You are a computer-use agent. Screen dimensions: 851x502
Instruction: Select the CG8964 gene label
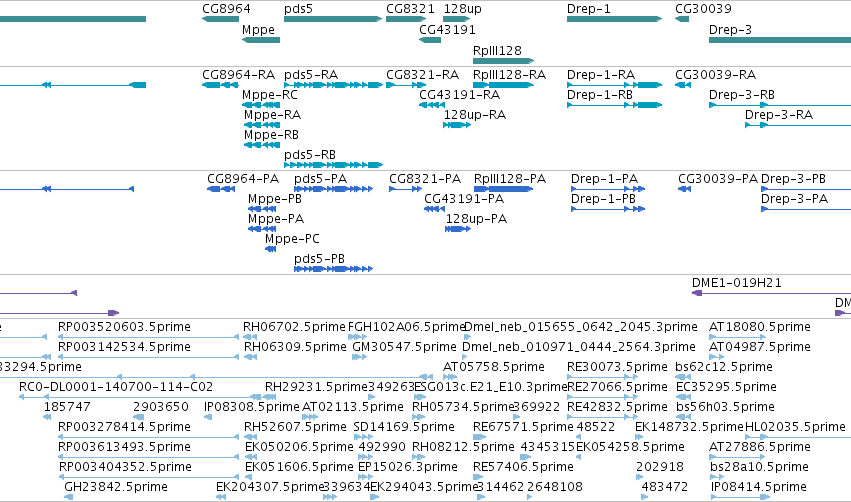[226, 9]
